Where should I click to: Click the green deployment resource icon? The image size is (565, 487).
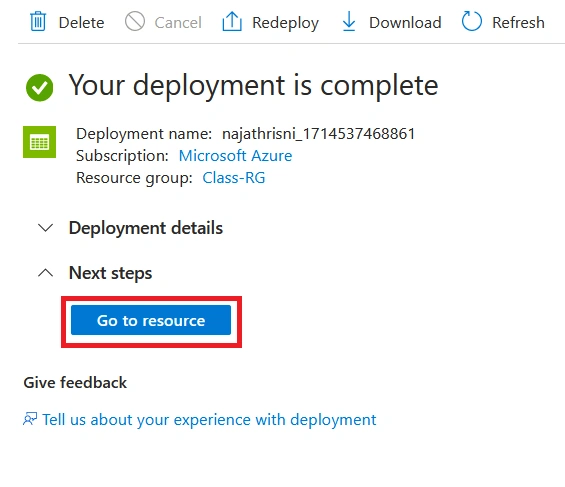tap(39, 142)
